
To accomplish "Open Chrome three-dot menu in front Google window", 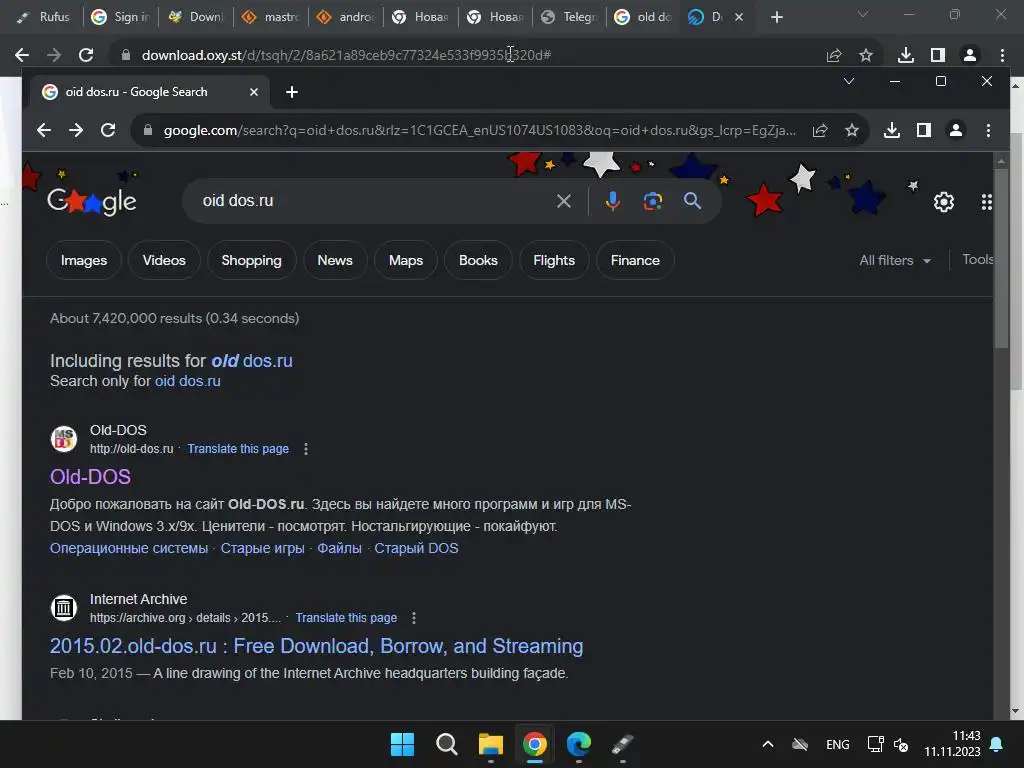I will click(988, 130).
